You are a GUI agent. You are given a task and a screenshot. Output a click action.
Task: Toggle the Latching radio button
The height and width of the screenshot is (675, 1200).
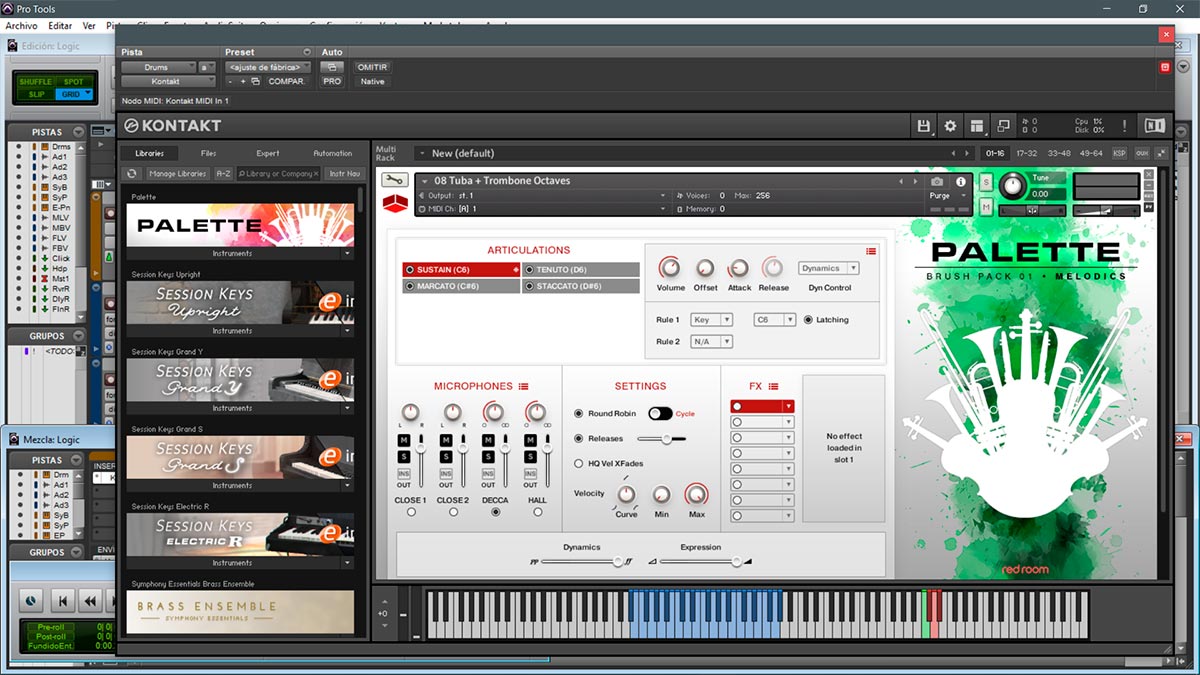click(x=809, y=320)
